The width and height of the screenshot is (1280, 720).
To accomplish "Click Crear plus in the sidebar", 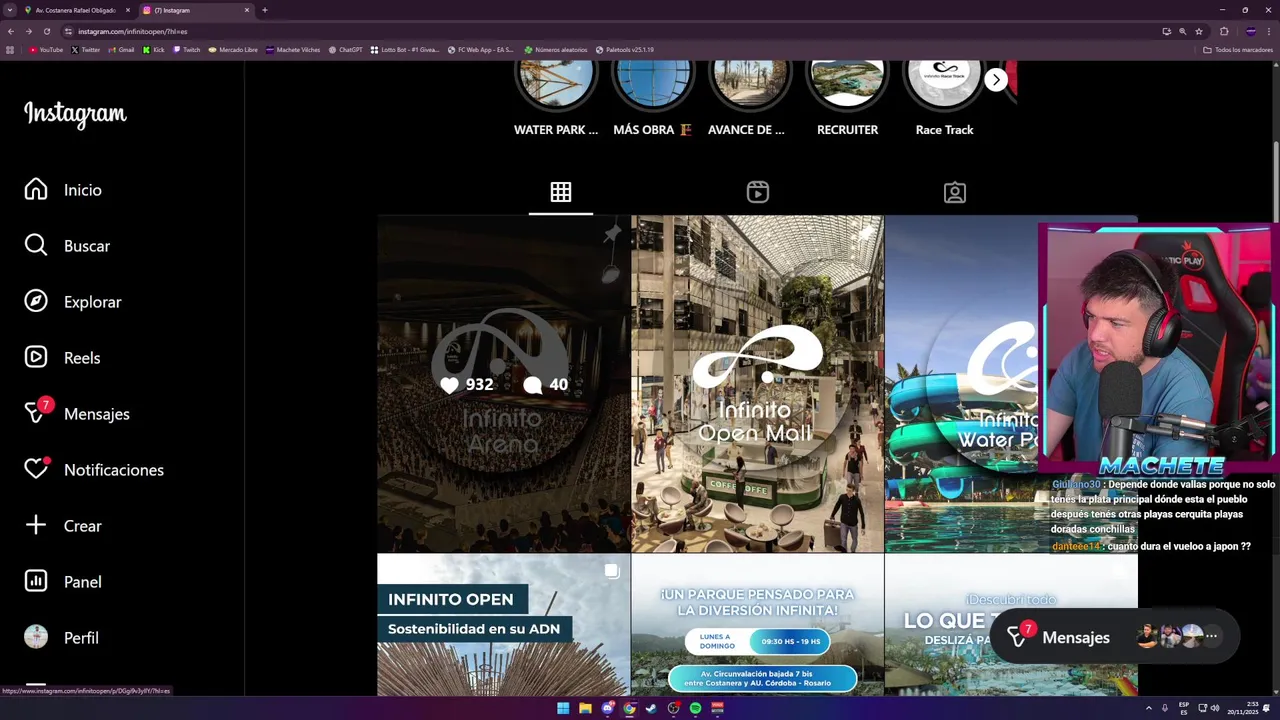I will (63, 526).
